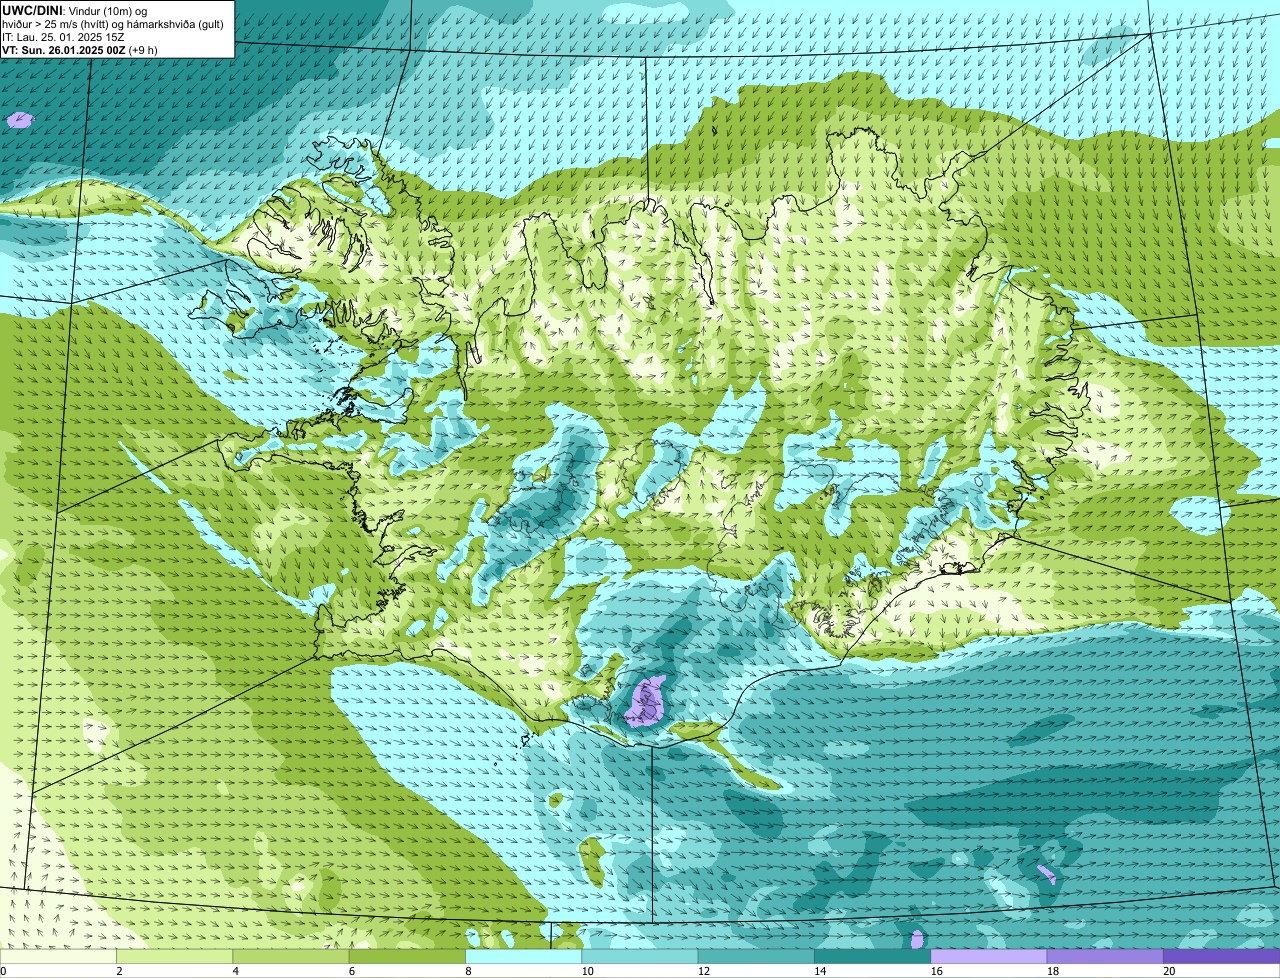Select the above-20 m/s dark purple legend segment
The width and height of the screenshot is (1280, 978).
1221,956
